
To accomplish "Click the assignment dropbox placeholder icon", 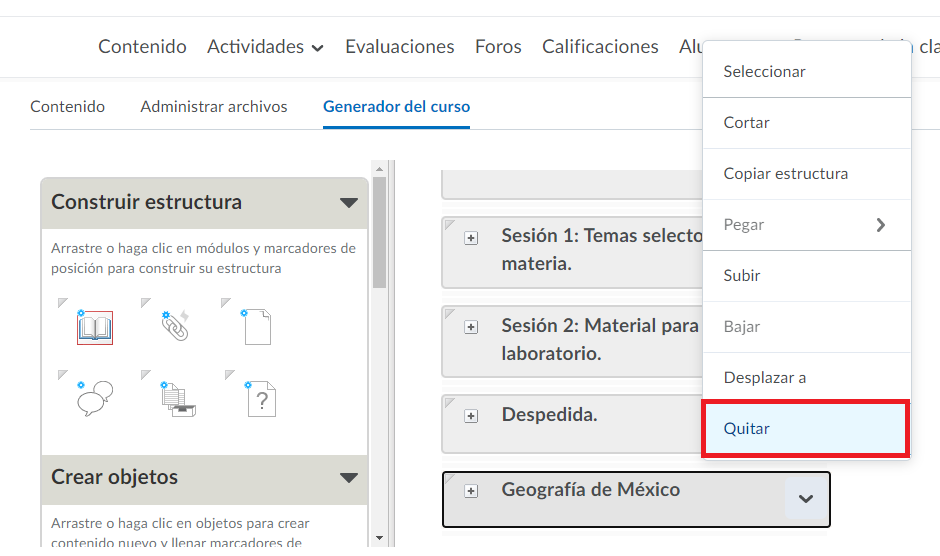I will pyautogui.click(x=176, y=399).
